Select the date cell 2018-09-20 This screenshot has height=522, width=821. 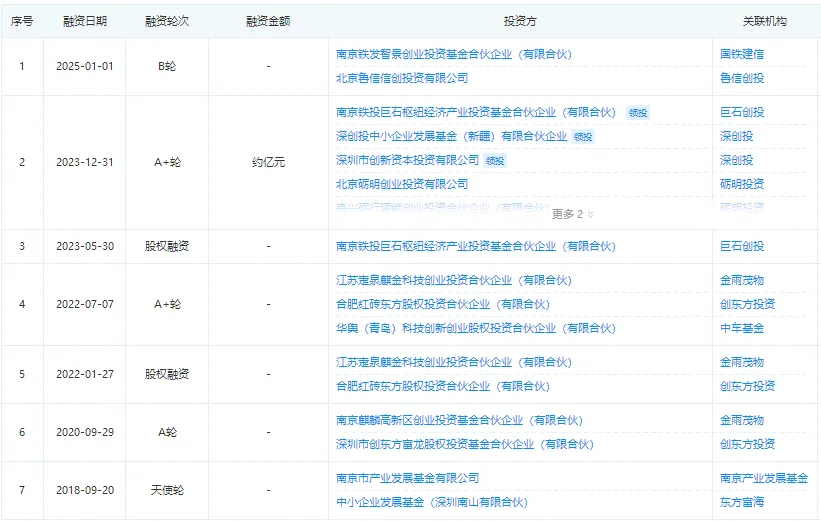point(85,490)
